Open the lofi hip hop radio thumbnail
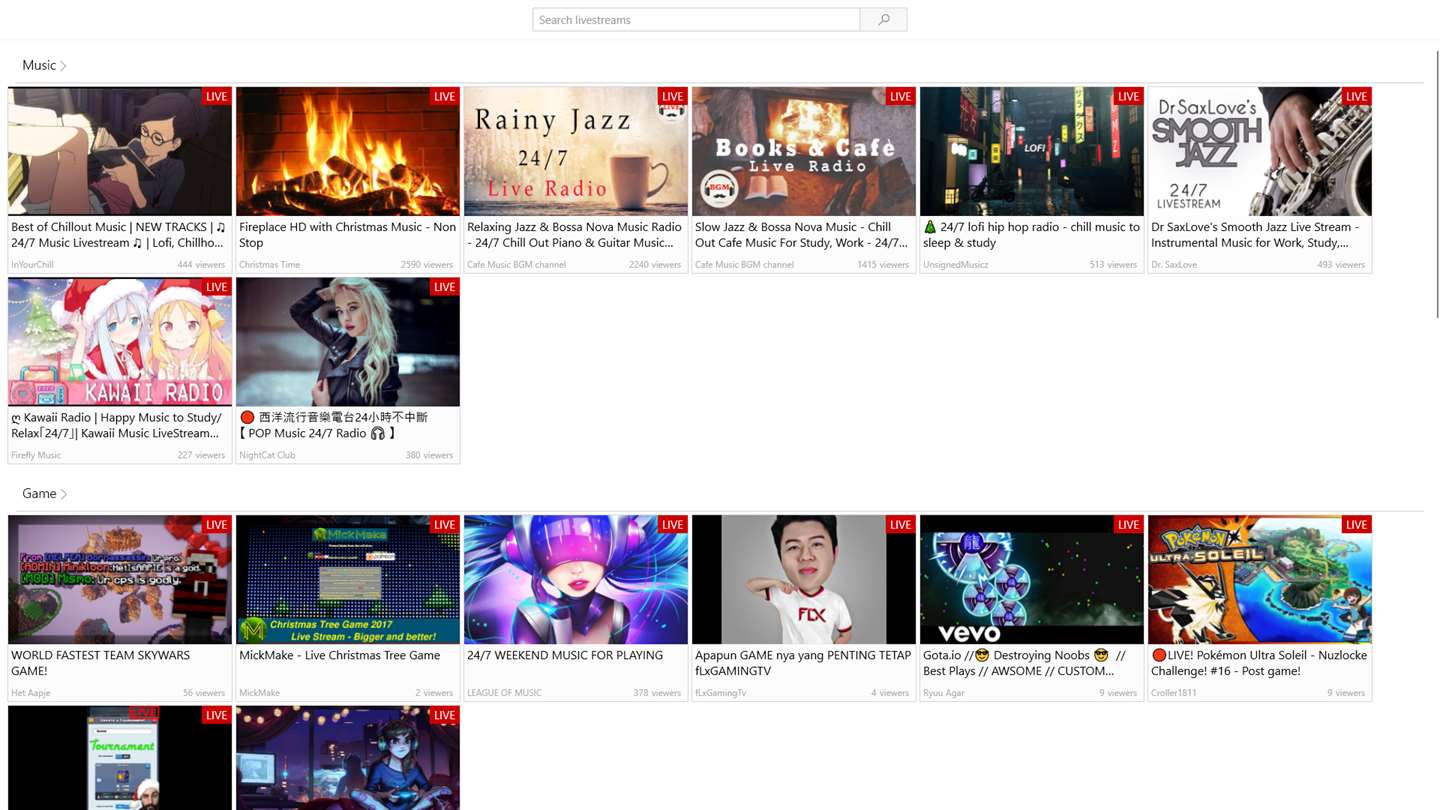Viewport: 1440px width, 810px height. [x=1032, y=151]
